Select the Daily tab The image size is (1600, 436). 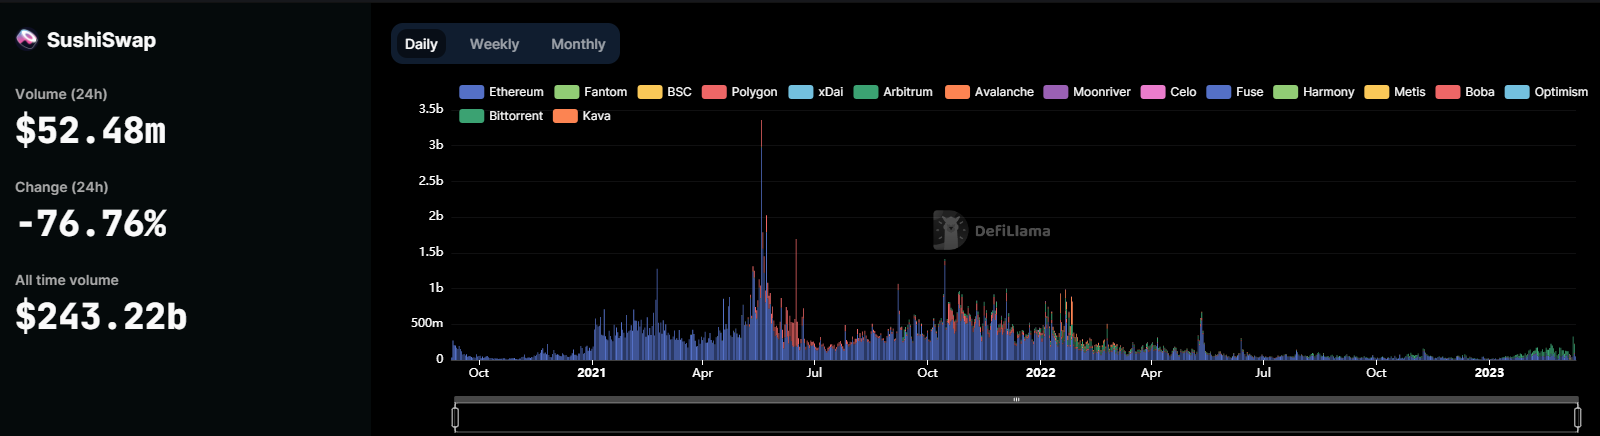click(421, 44)
